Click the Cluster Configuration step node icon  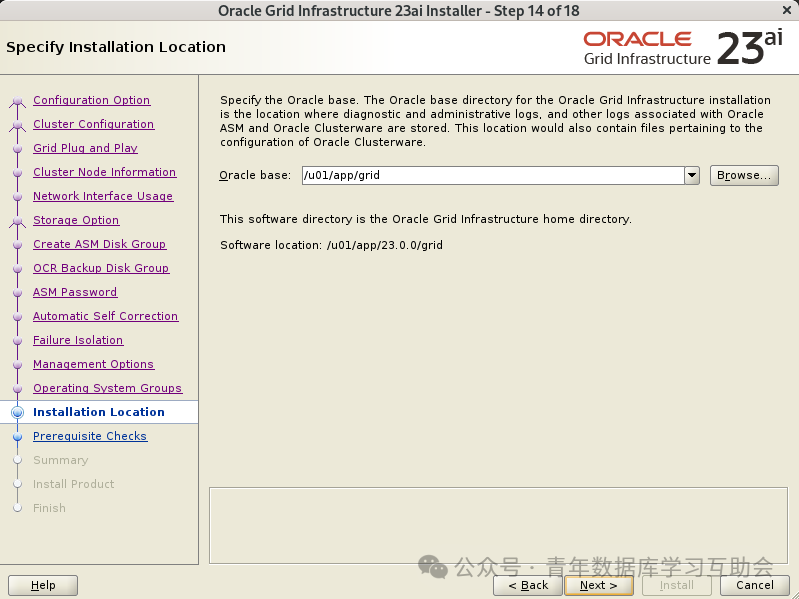point(17,125)
